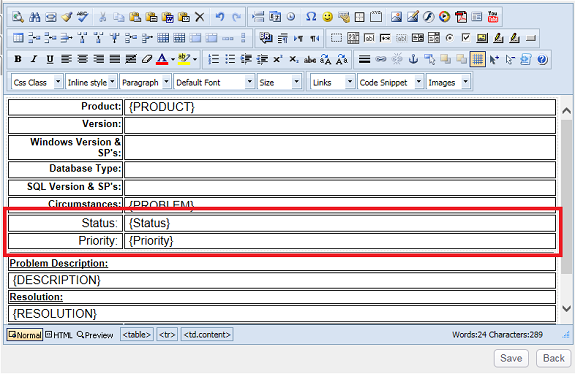Click the Delete X icon

[x=199, y=17]
